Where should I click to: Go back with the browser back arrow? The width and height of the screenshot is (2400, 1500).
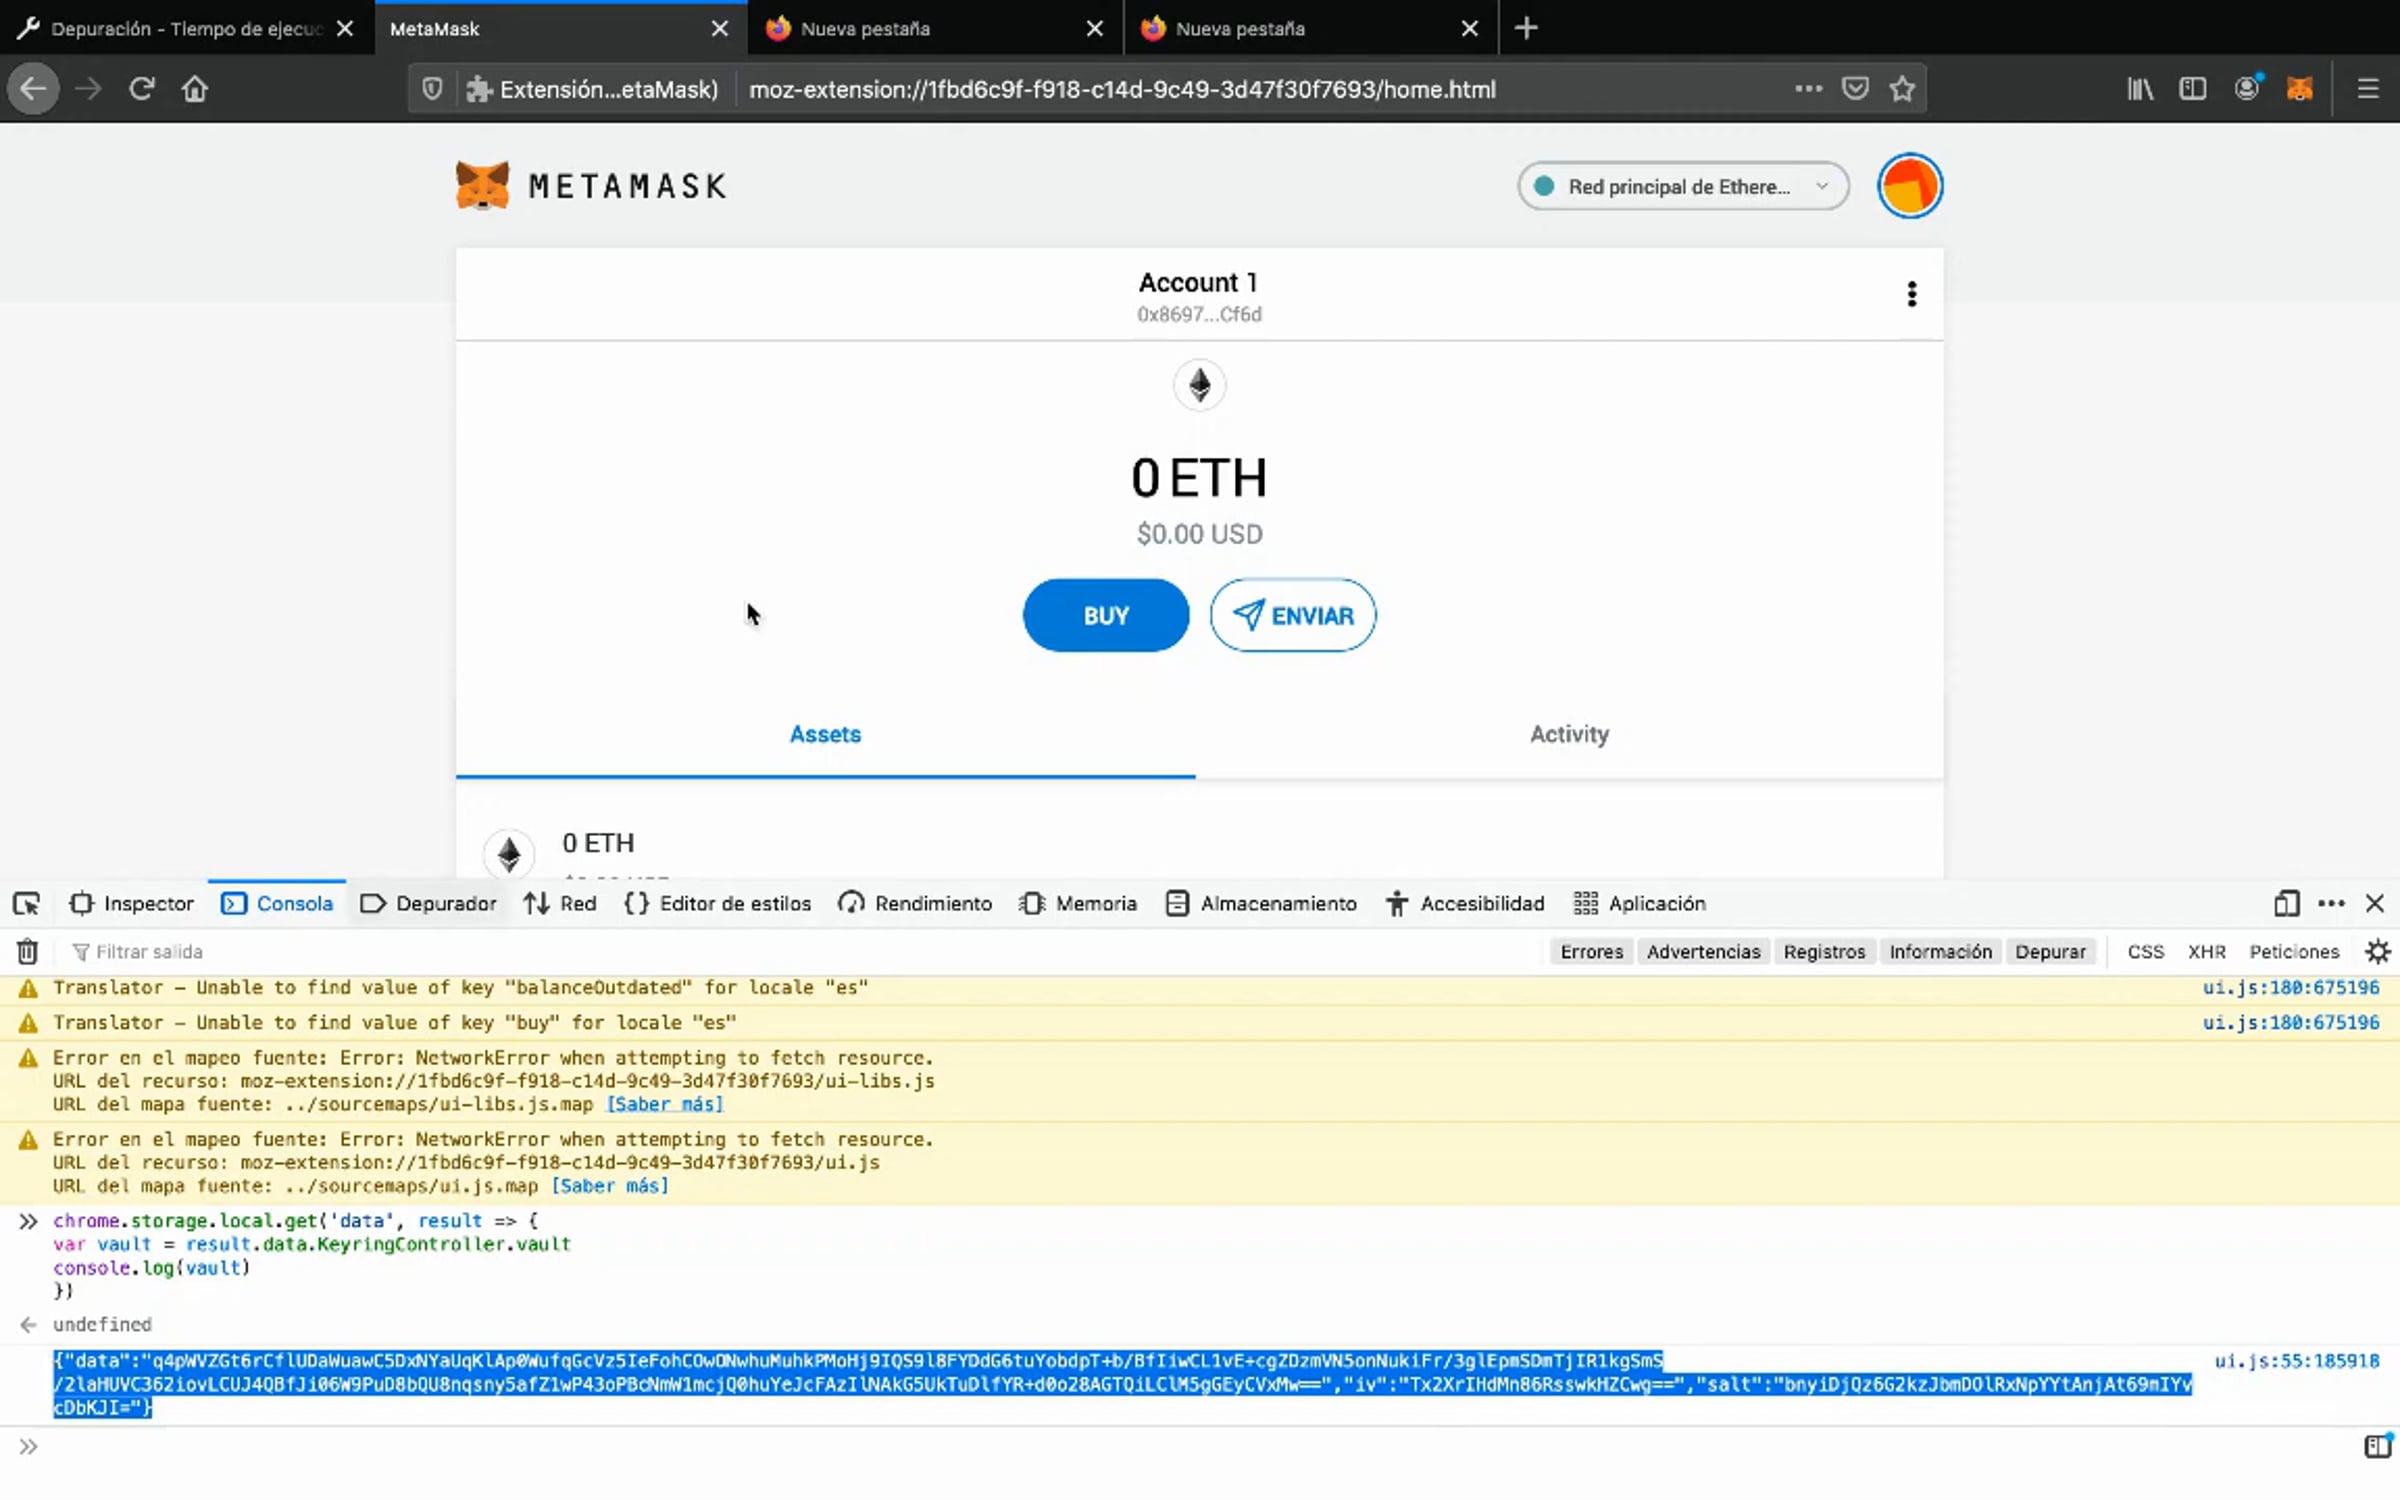pyautogui.click(x=33, y=89)
